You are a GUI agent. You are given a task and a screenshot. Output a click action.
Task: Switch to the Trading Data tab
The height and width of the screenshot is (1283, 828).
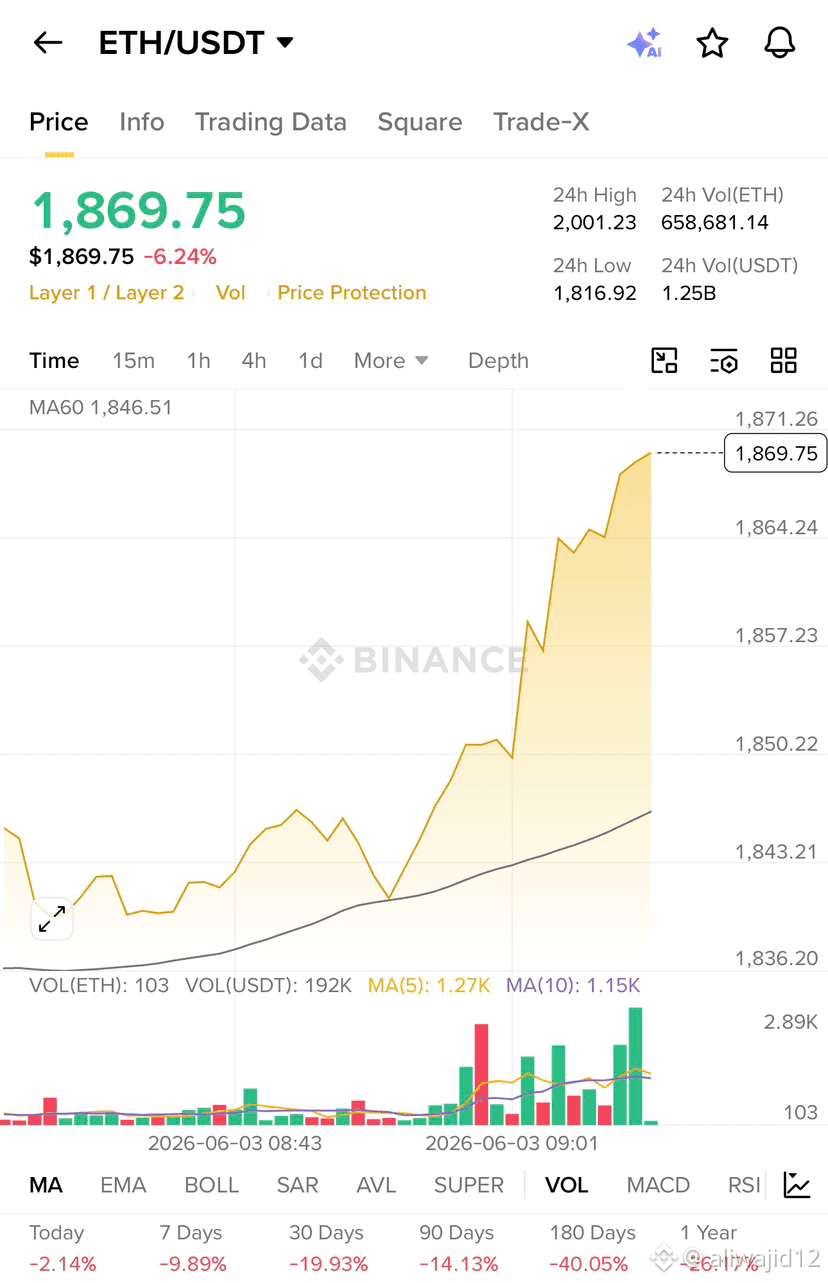point(271,122)
